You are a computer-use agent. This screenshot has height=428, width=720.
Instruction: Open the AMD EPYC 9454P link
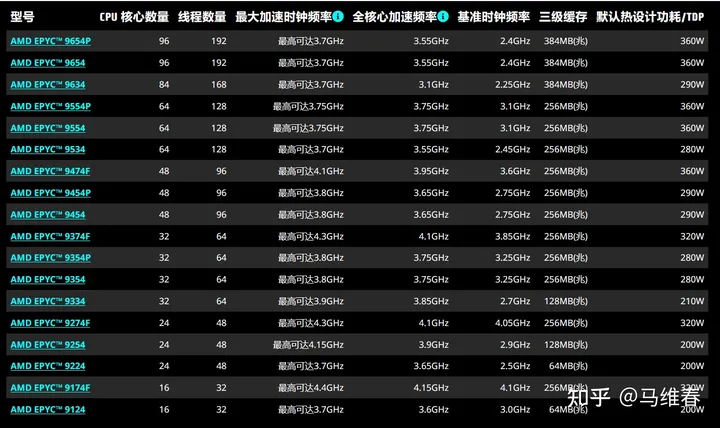pyautogui.click(x=51, y=193)
